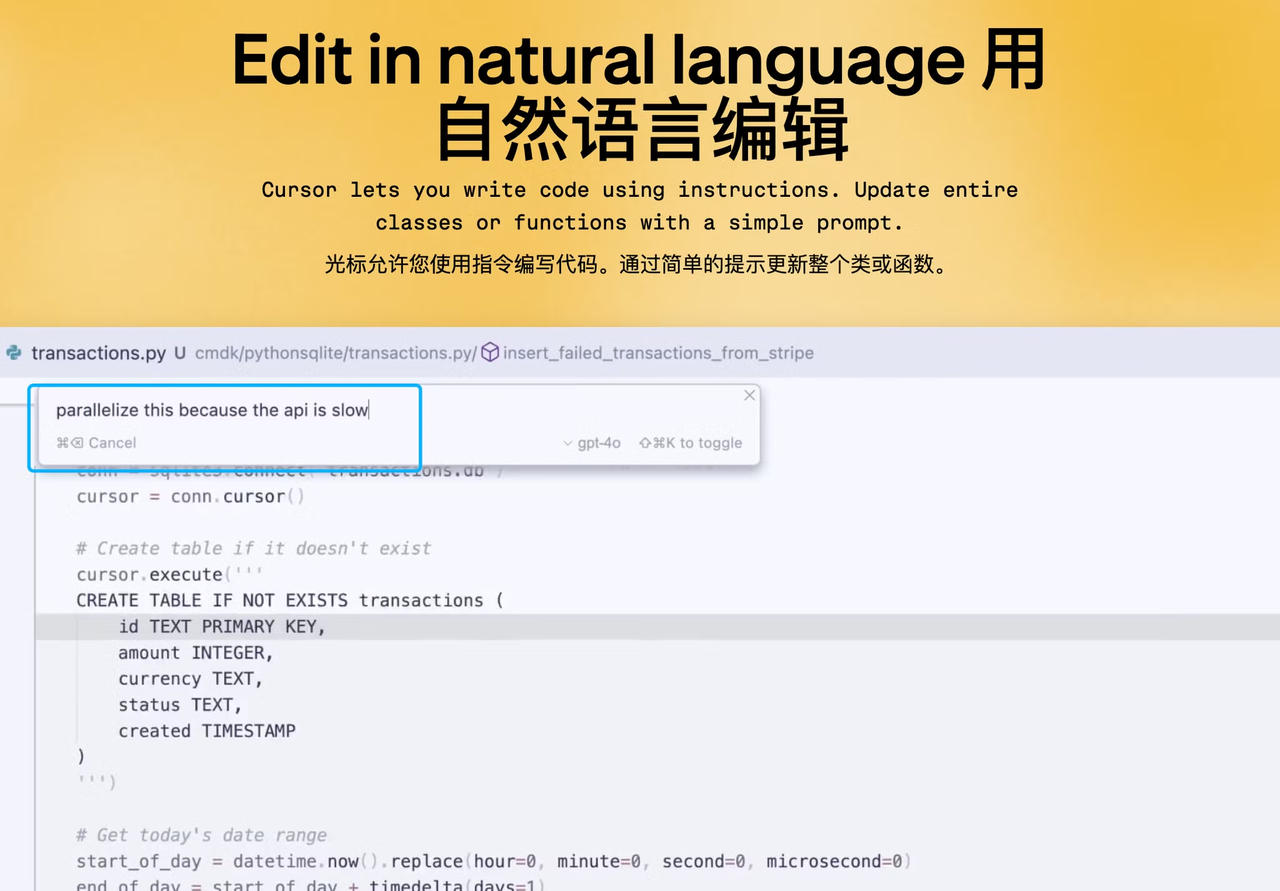
Task: Open the gpt-4o model dropdown
Action: pyautogui.click(x=592, y=443)
